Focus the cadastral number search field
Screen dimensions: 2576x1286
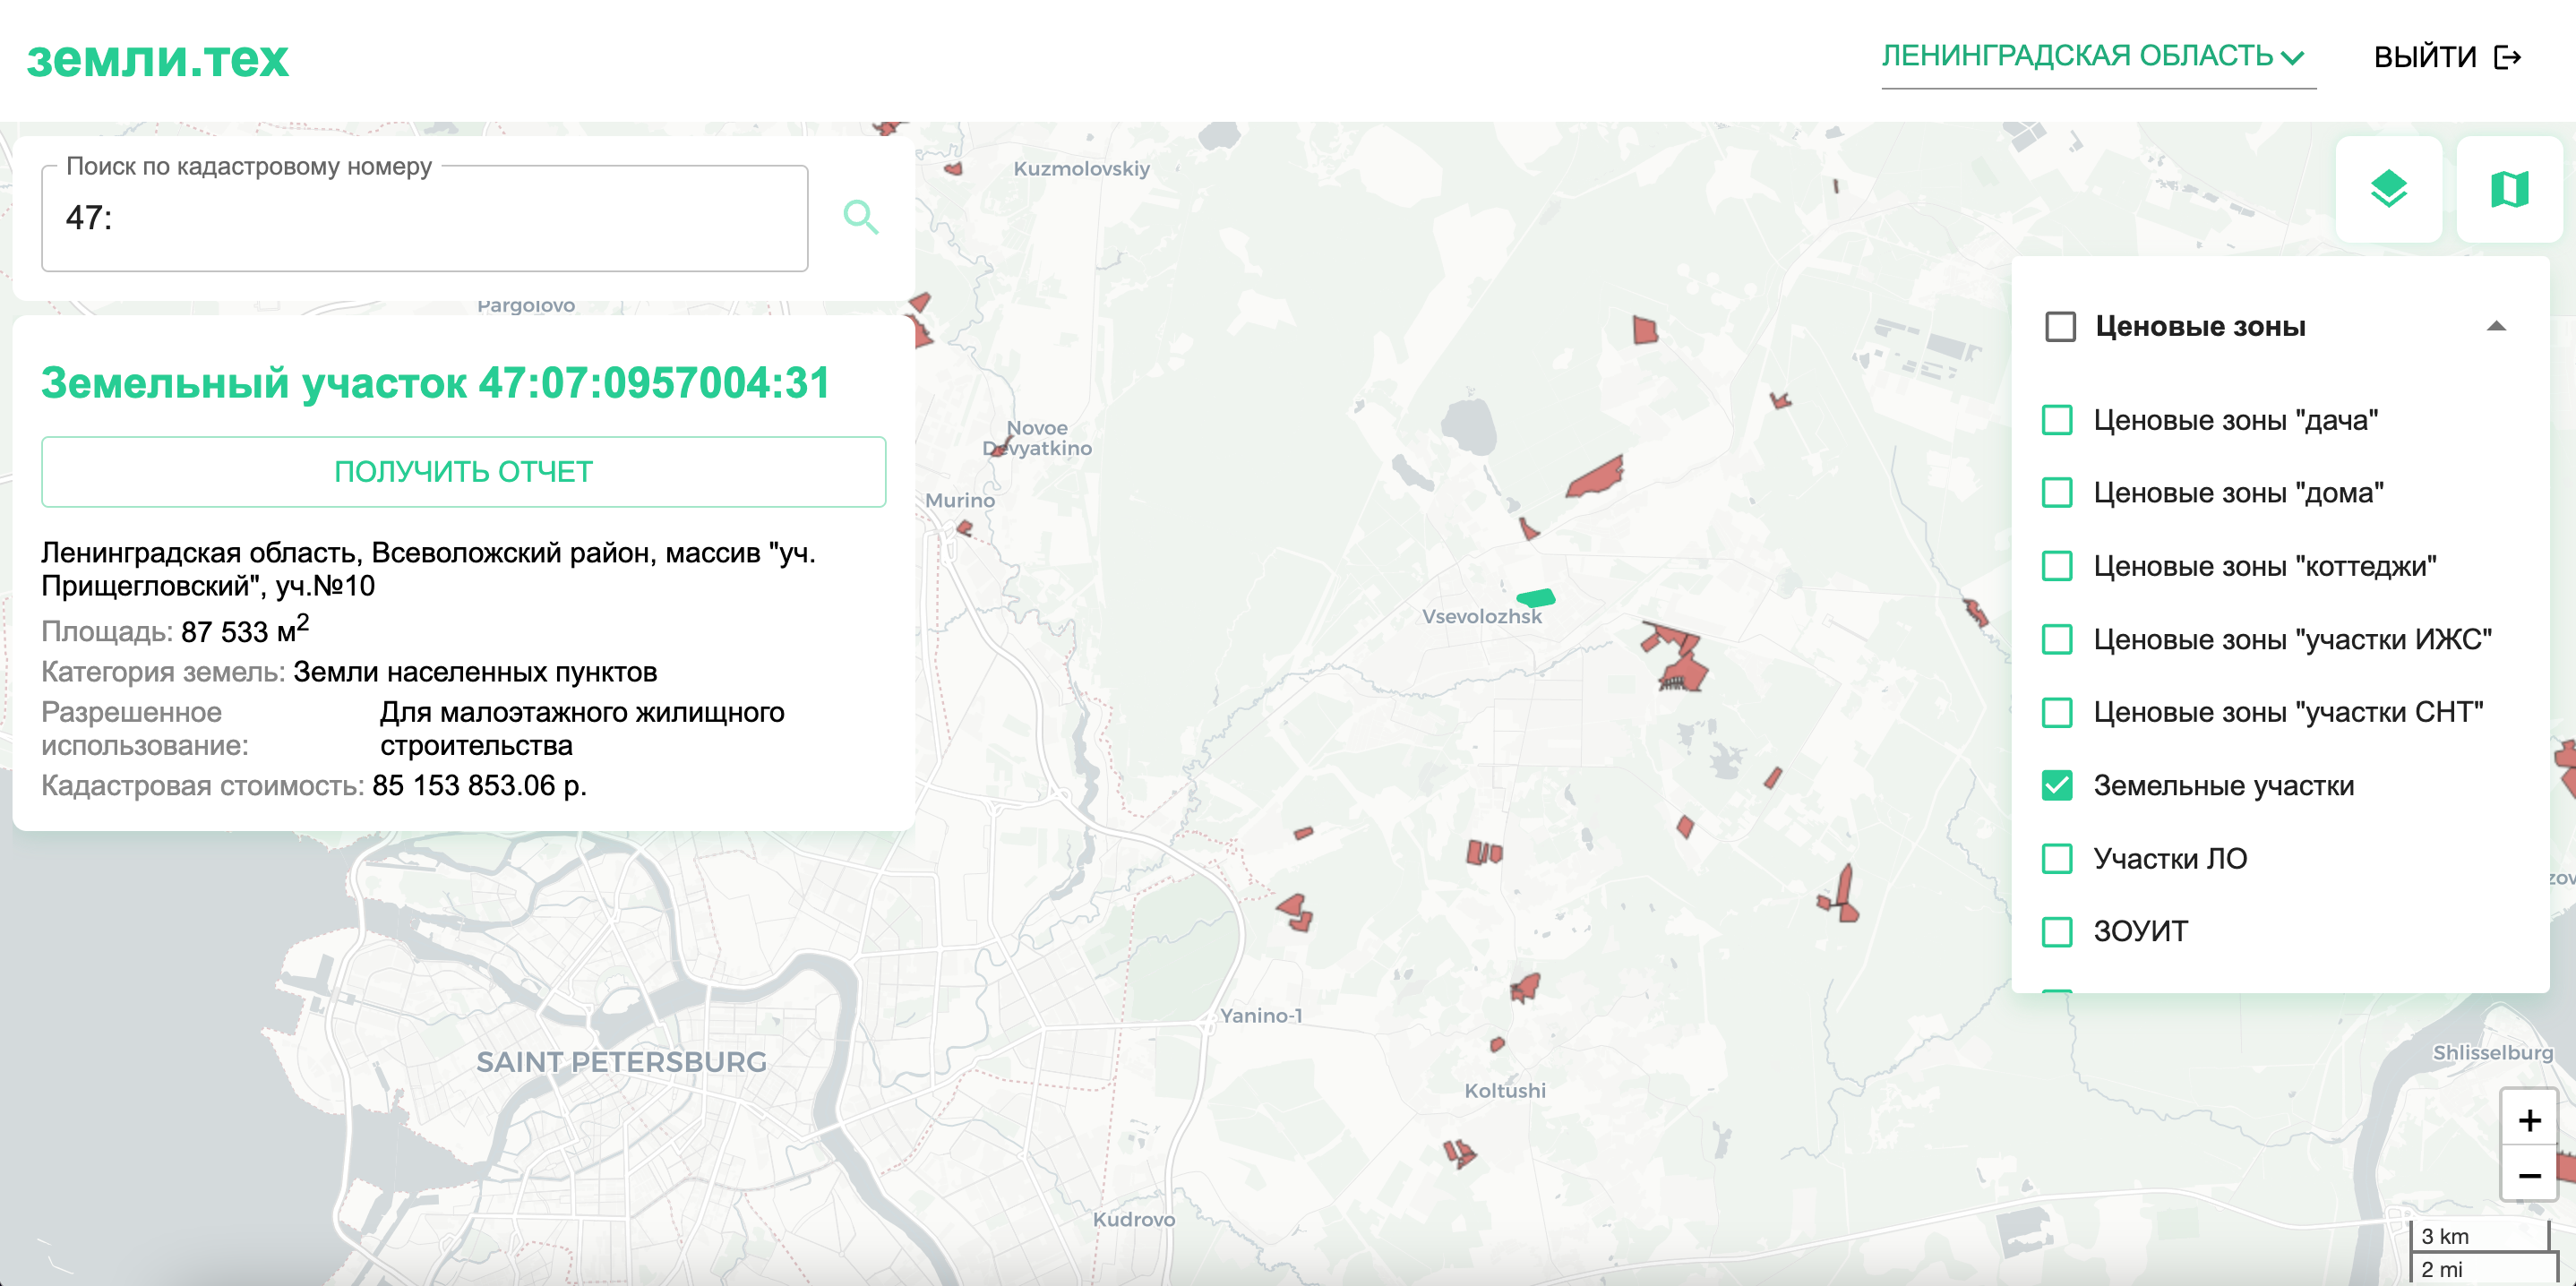(x=424, y=218)
